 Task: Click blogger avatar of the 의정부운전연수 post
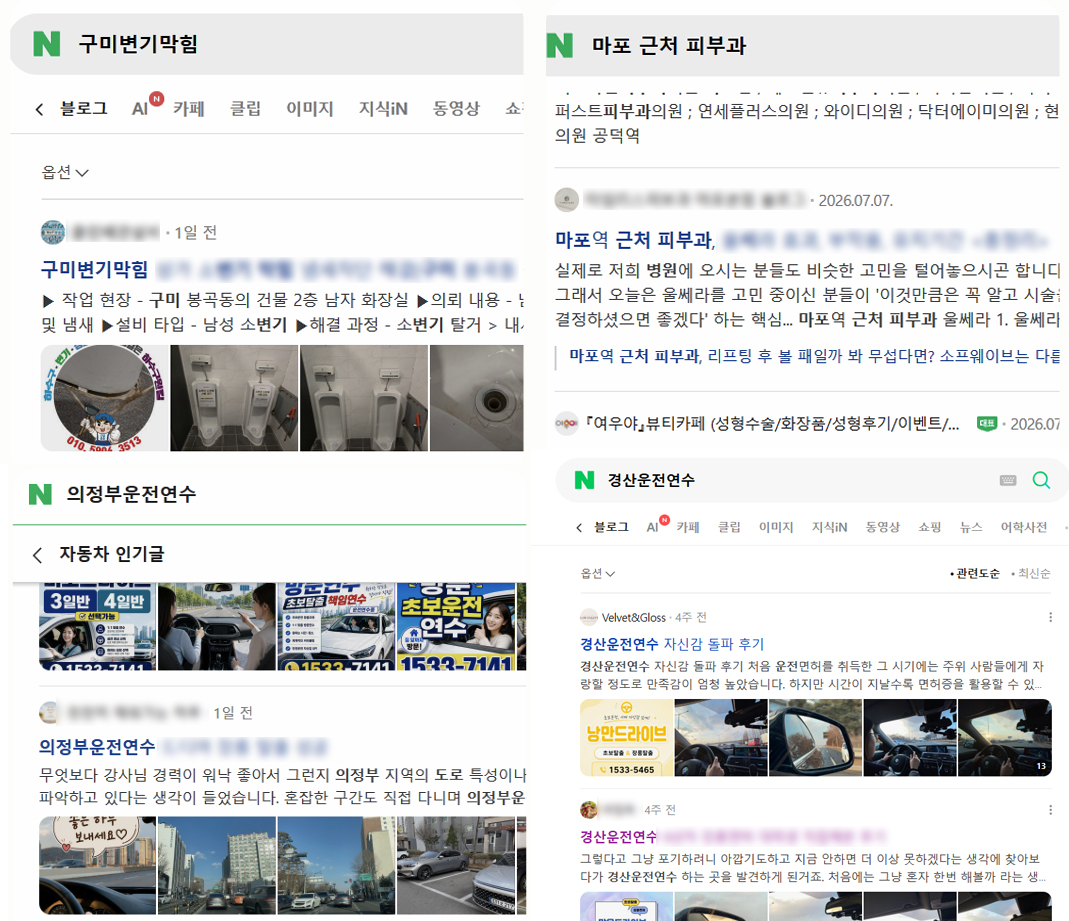tap(49, 712)
